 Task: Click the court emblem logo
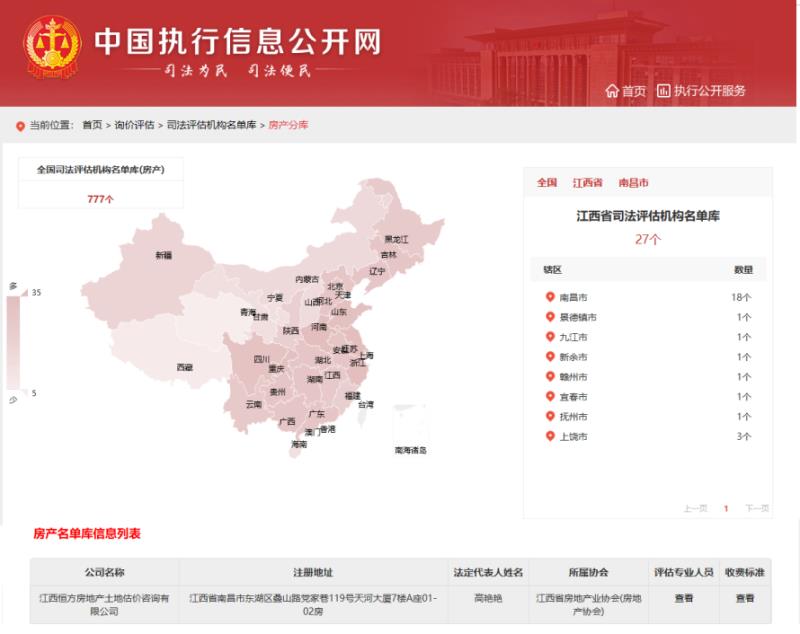(52, 46)
